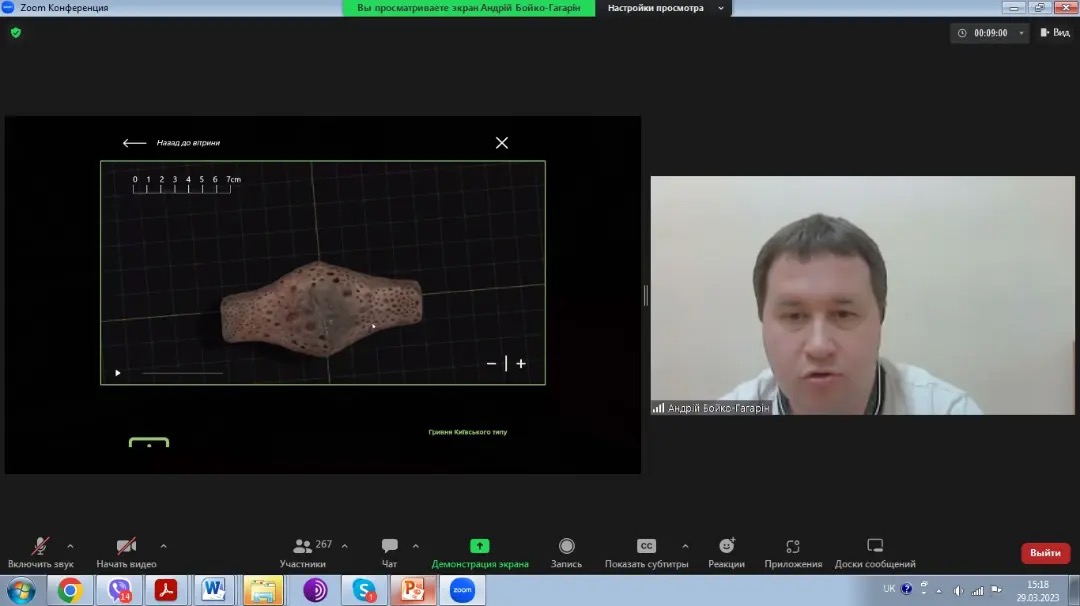This screenshot has width=1080, height=606.
Task: Expand audio options arrow beside Включить звук
Action: pyautogui.click(x=70, y=546)
